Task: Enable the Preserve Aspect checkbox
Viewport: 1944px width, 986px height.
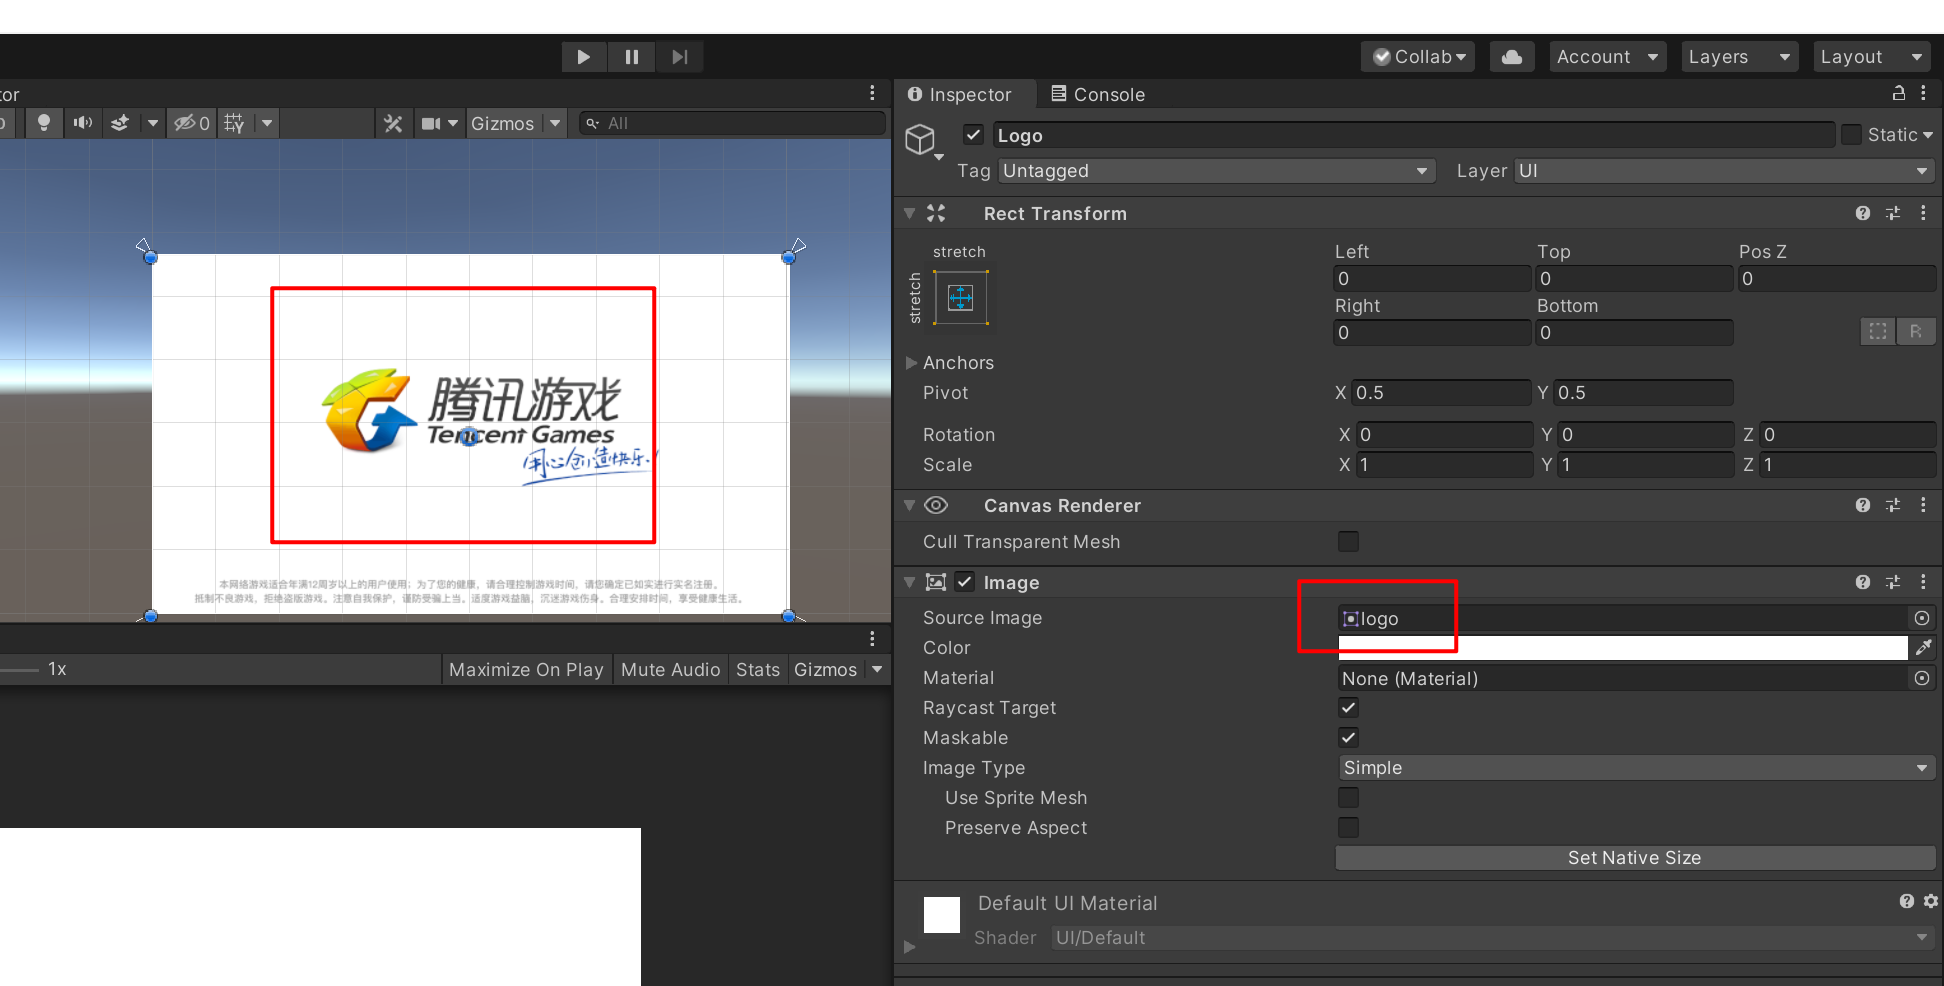Action: 1348,828
